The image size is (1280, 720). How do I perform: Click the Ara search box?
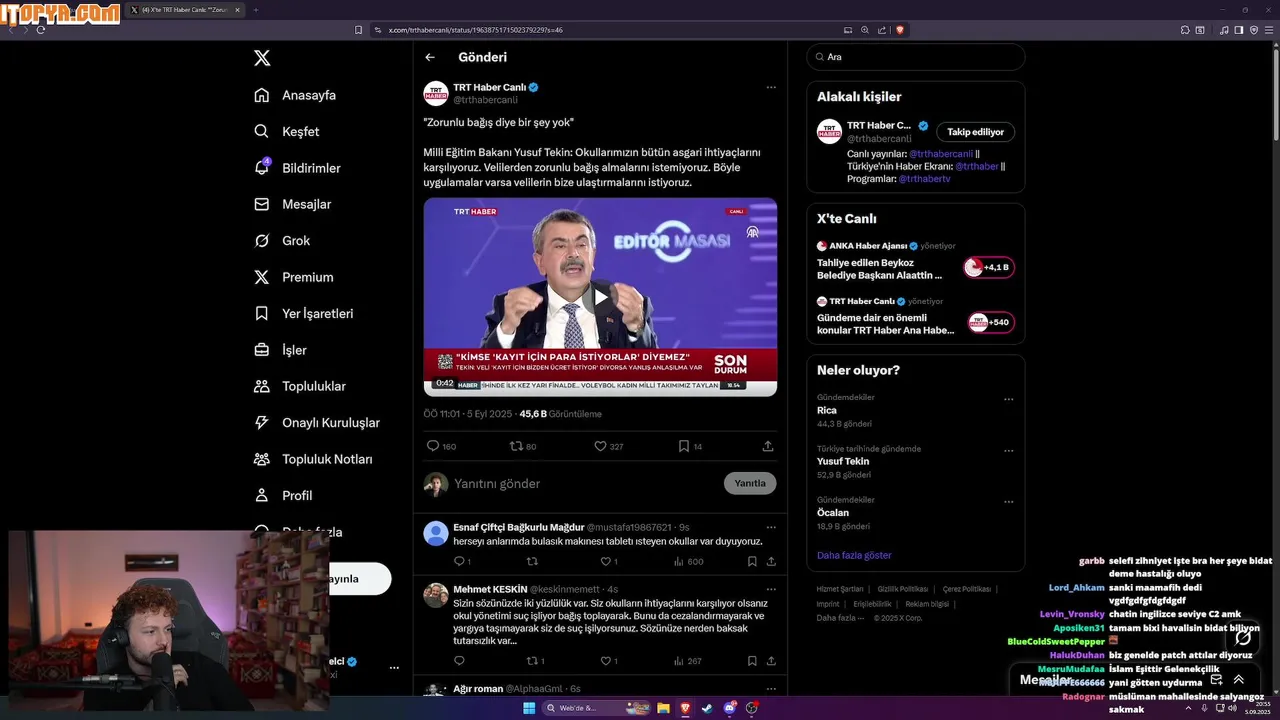(916, 57)
